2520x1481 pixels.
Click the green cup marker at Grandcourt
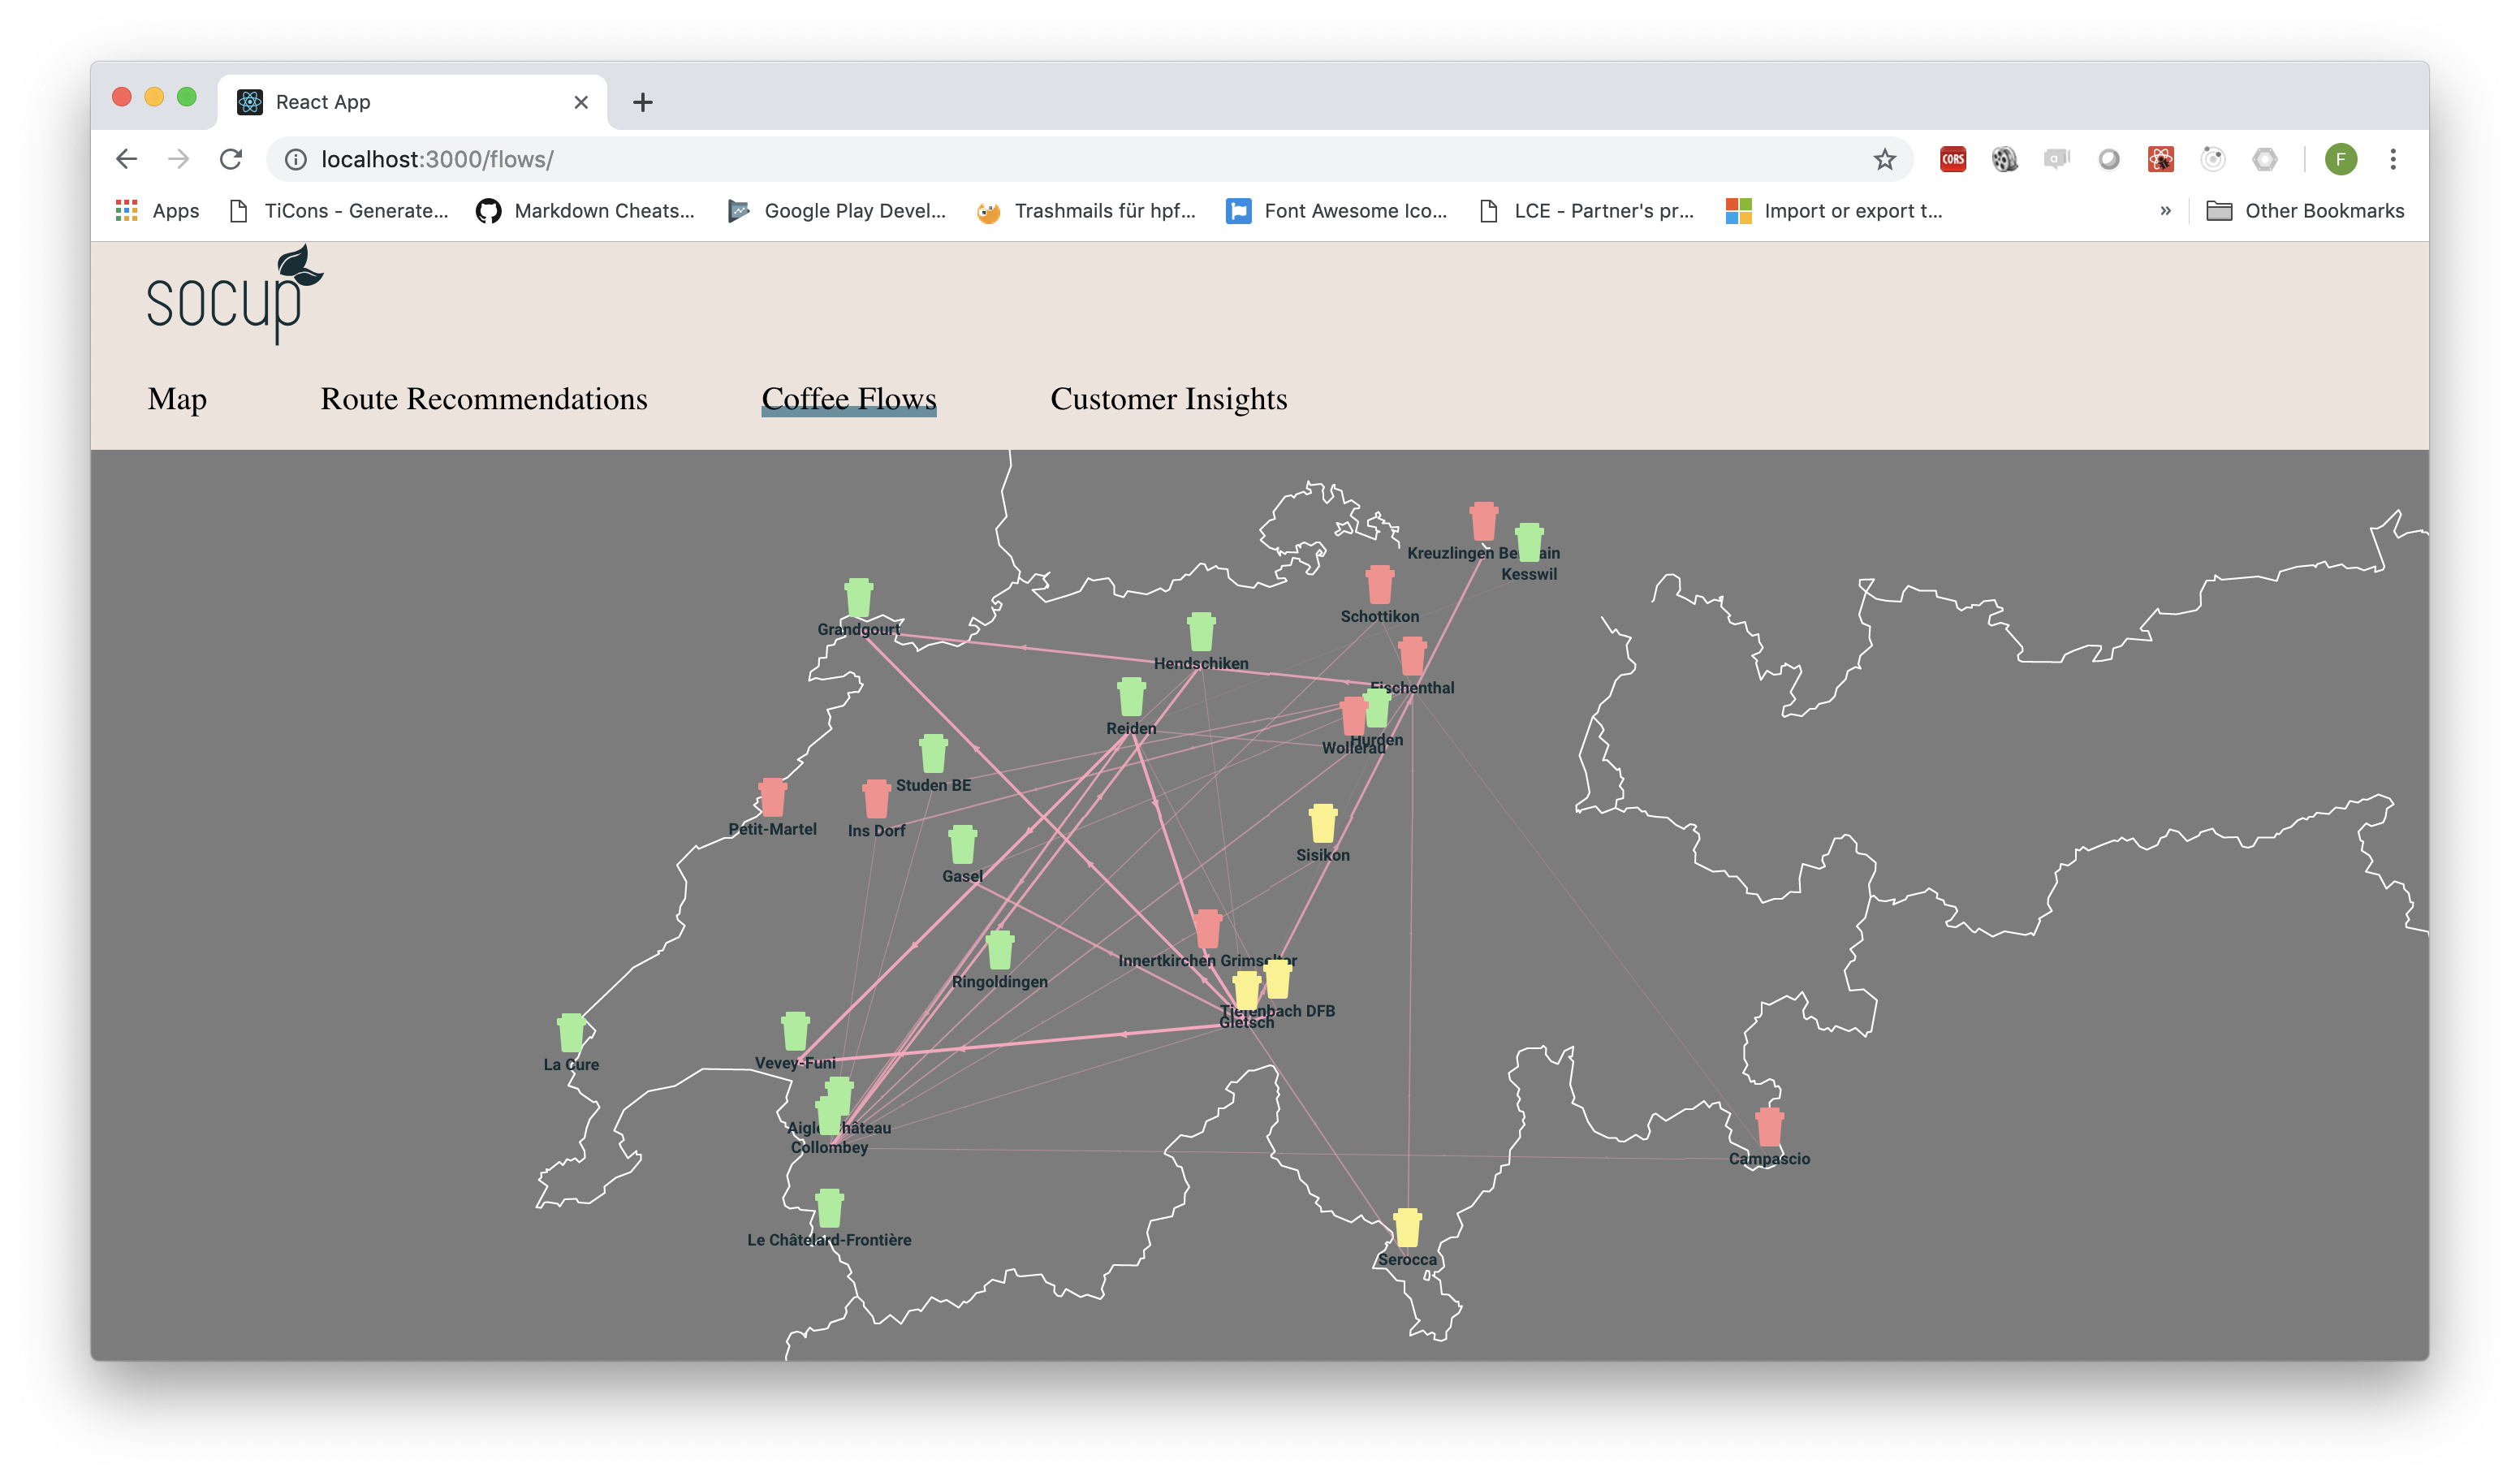click(x=858, y=597)
